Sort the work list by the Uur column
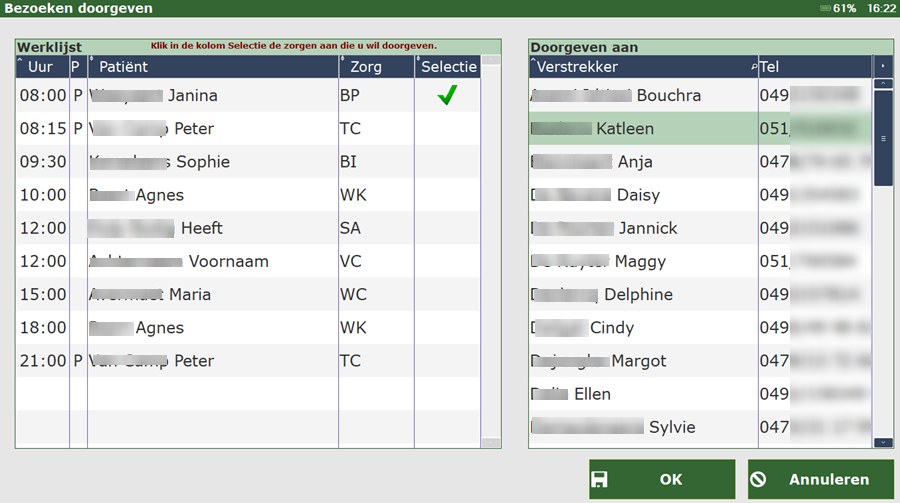The width and height of the screenshot is (900, 503). (41, 67)
